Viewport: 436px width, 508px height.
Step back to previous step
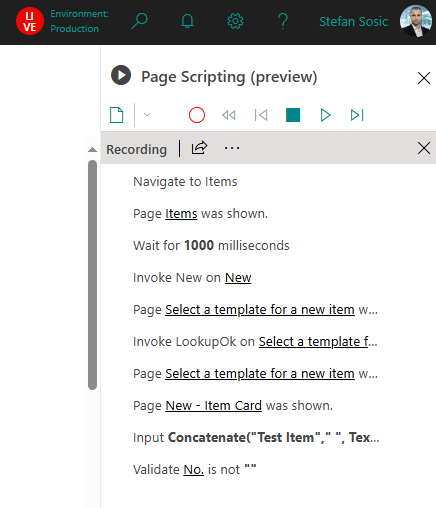pos(261,115)
